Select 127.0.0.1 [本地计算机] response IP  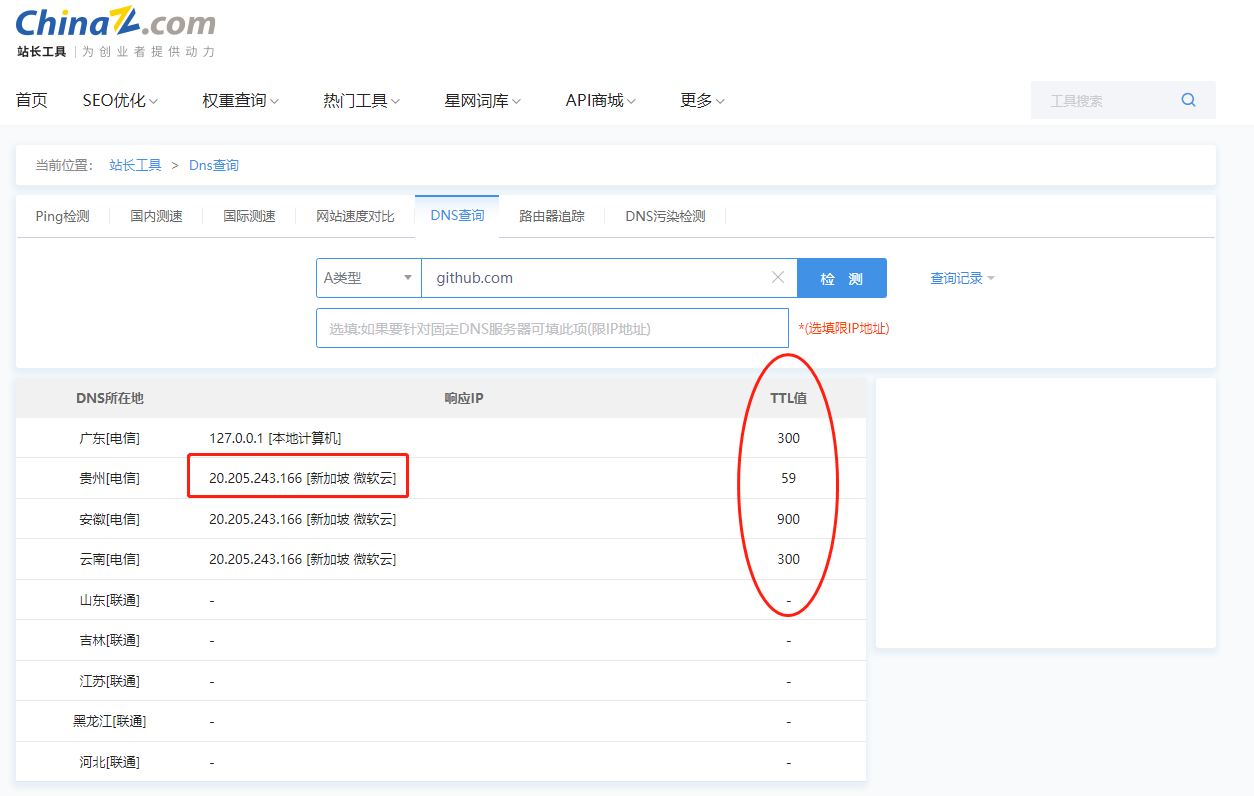pos(275,438)
